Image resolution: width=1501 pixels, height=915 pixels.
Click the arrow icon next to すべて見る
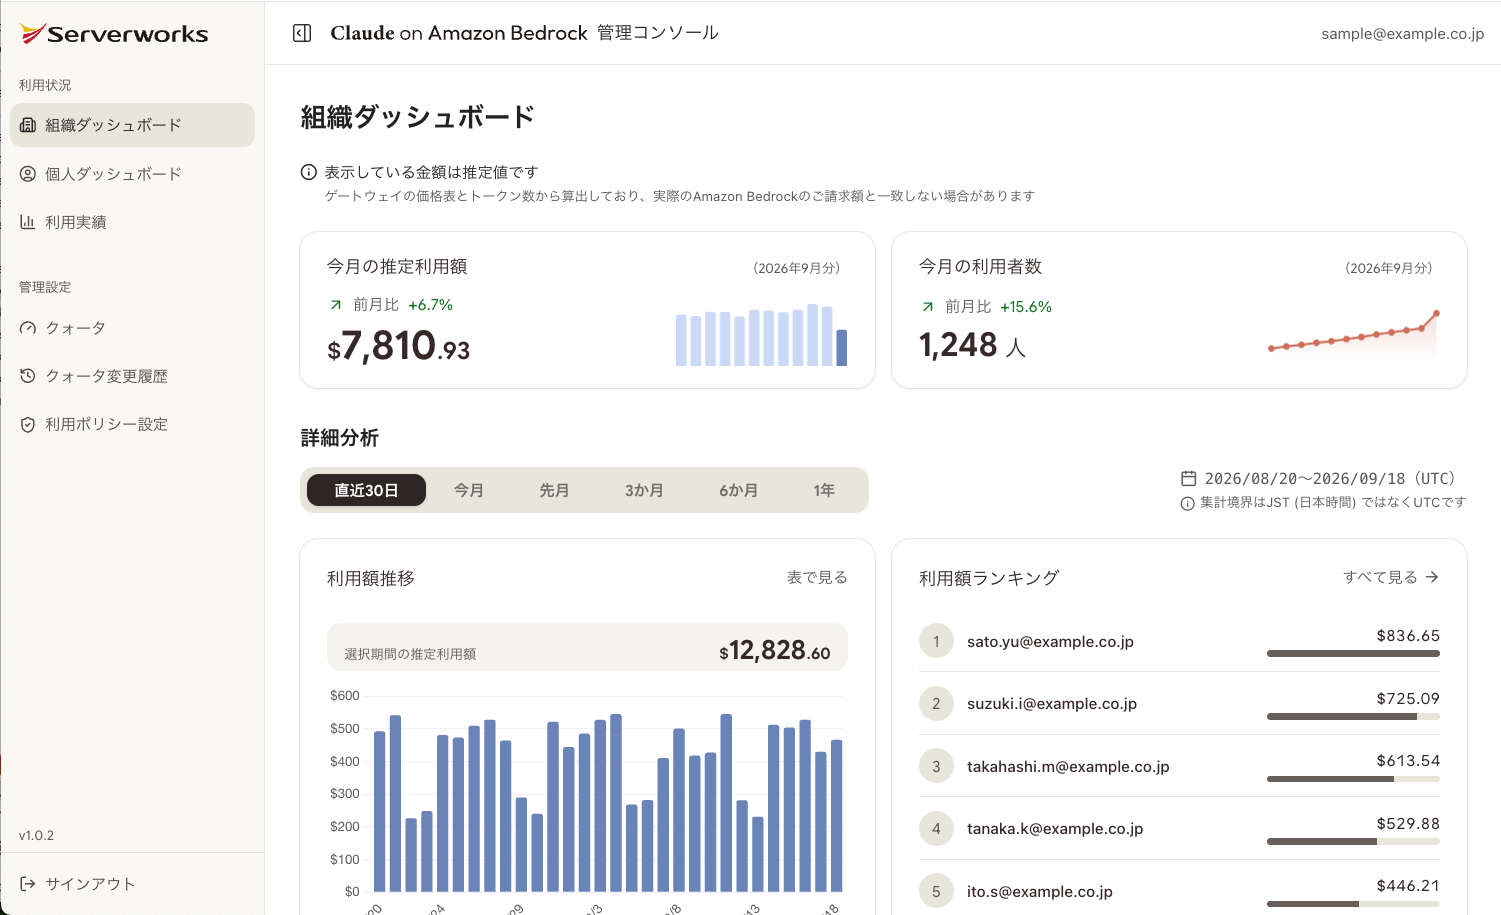click(1432, 577)
